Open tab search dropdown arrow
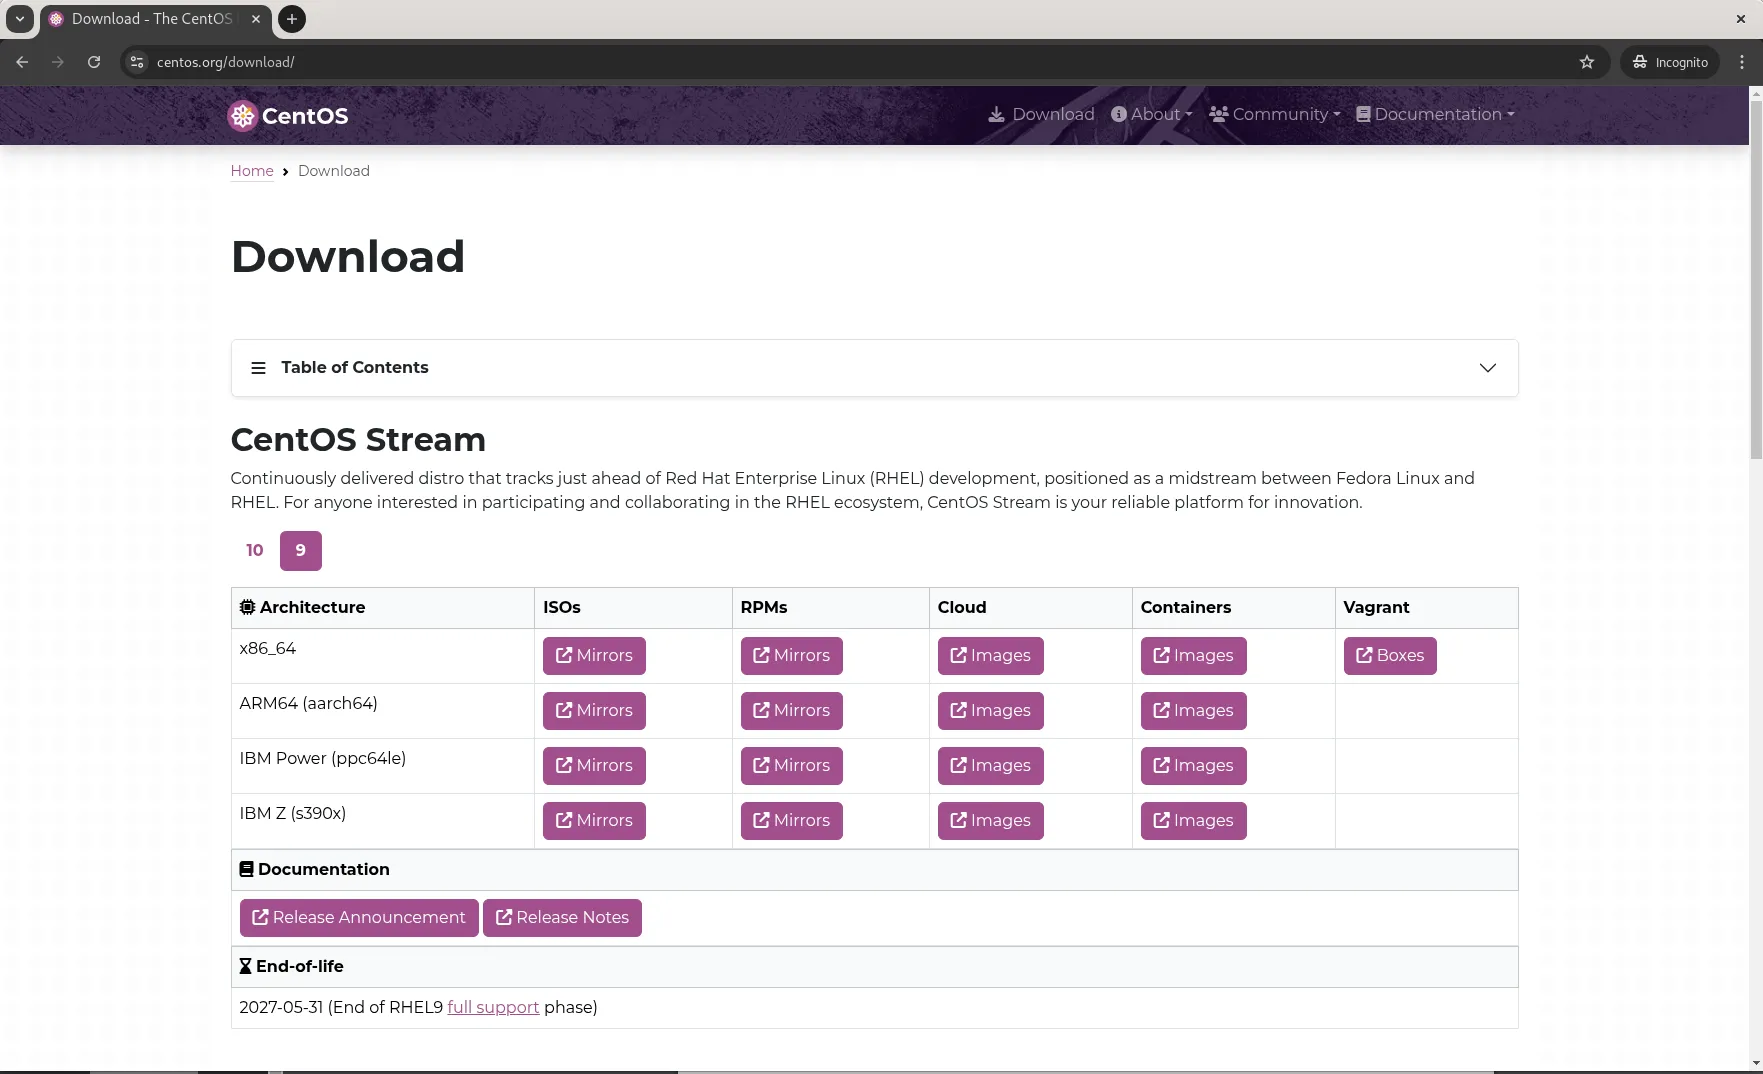Screen dimensions: 1763x1074 click(x=19, y=19)
